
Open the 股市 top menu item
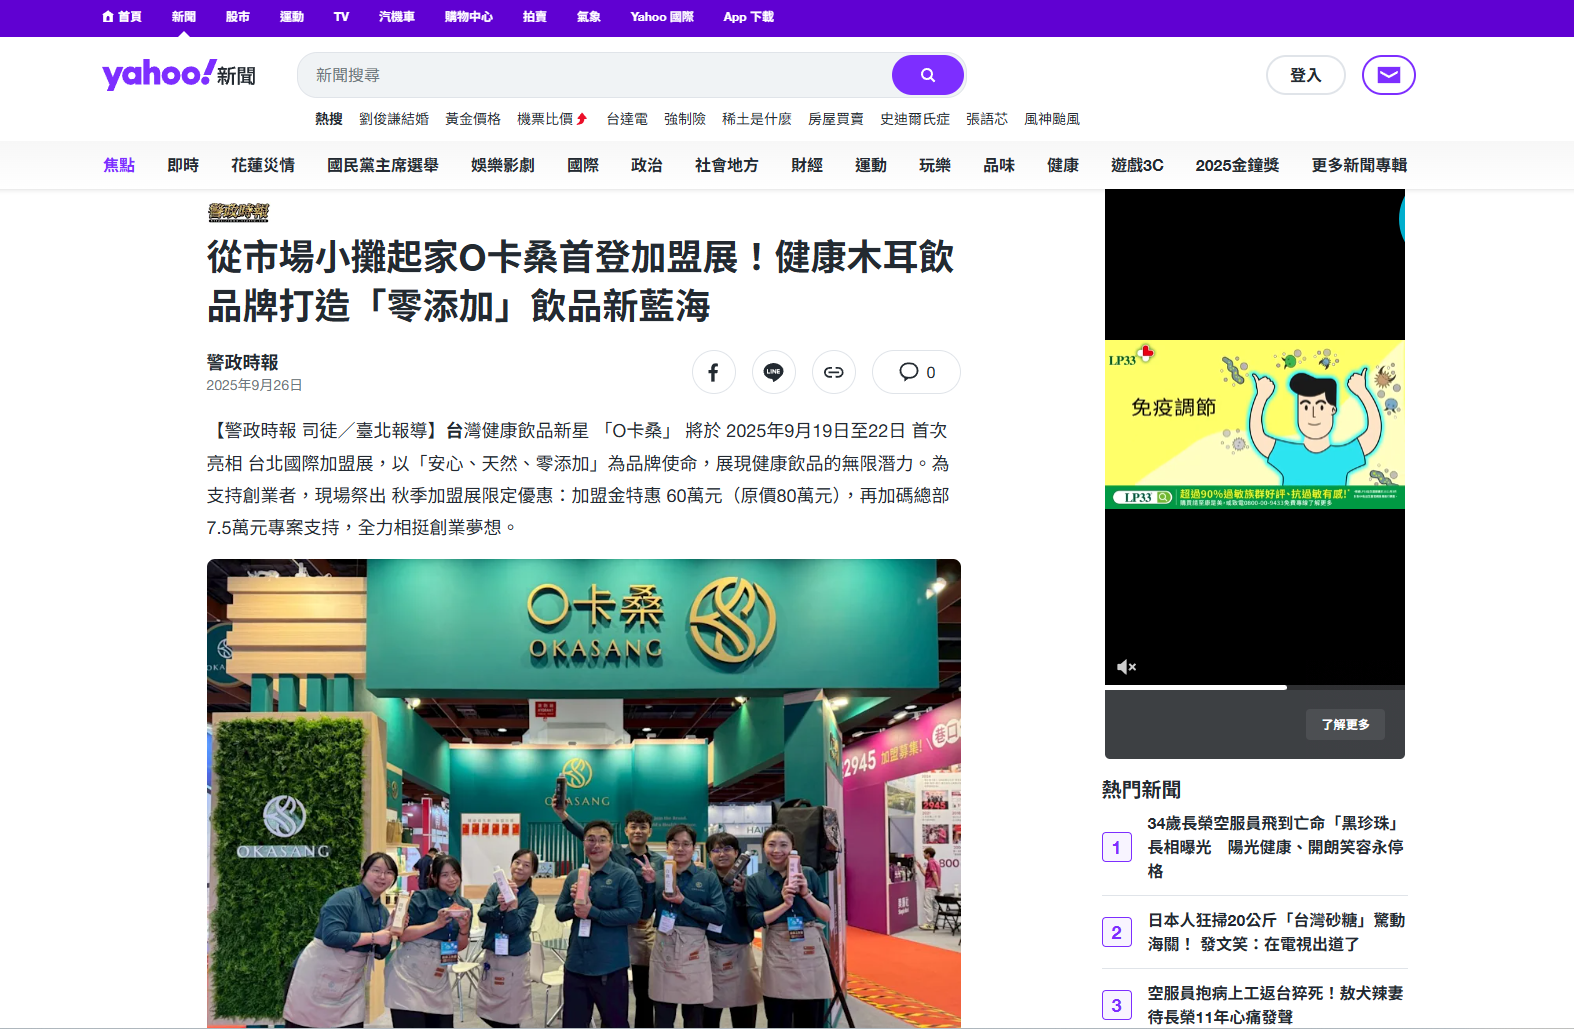coord(237,17)
